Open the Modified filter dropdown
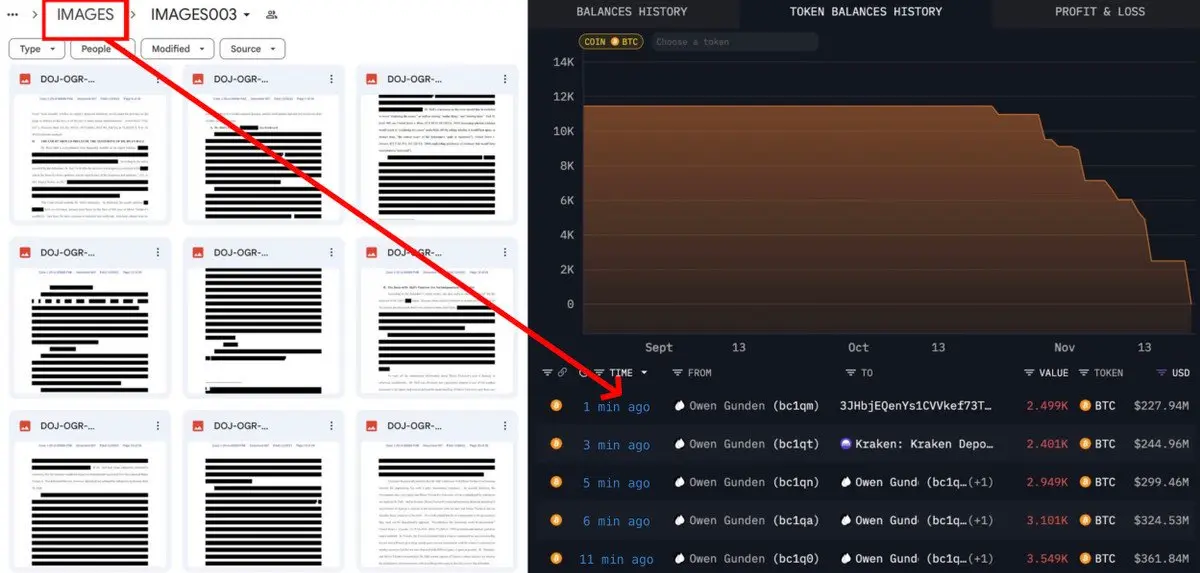This screenshot has width=1200, height=573. pos(178,49)
